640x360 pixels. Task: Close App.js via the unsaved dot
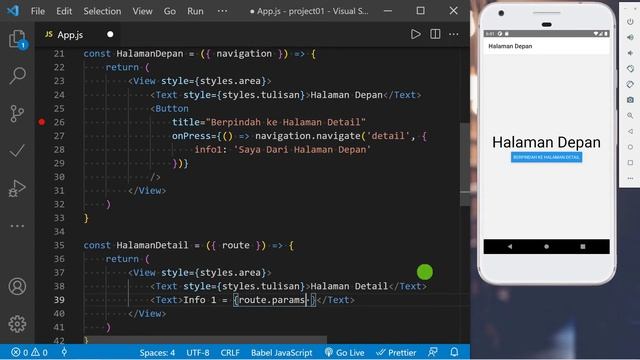coord(110,34)
